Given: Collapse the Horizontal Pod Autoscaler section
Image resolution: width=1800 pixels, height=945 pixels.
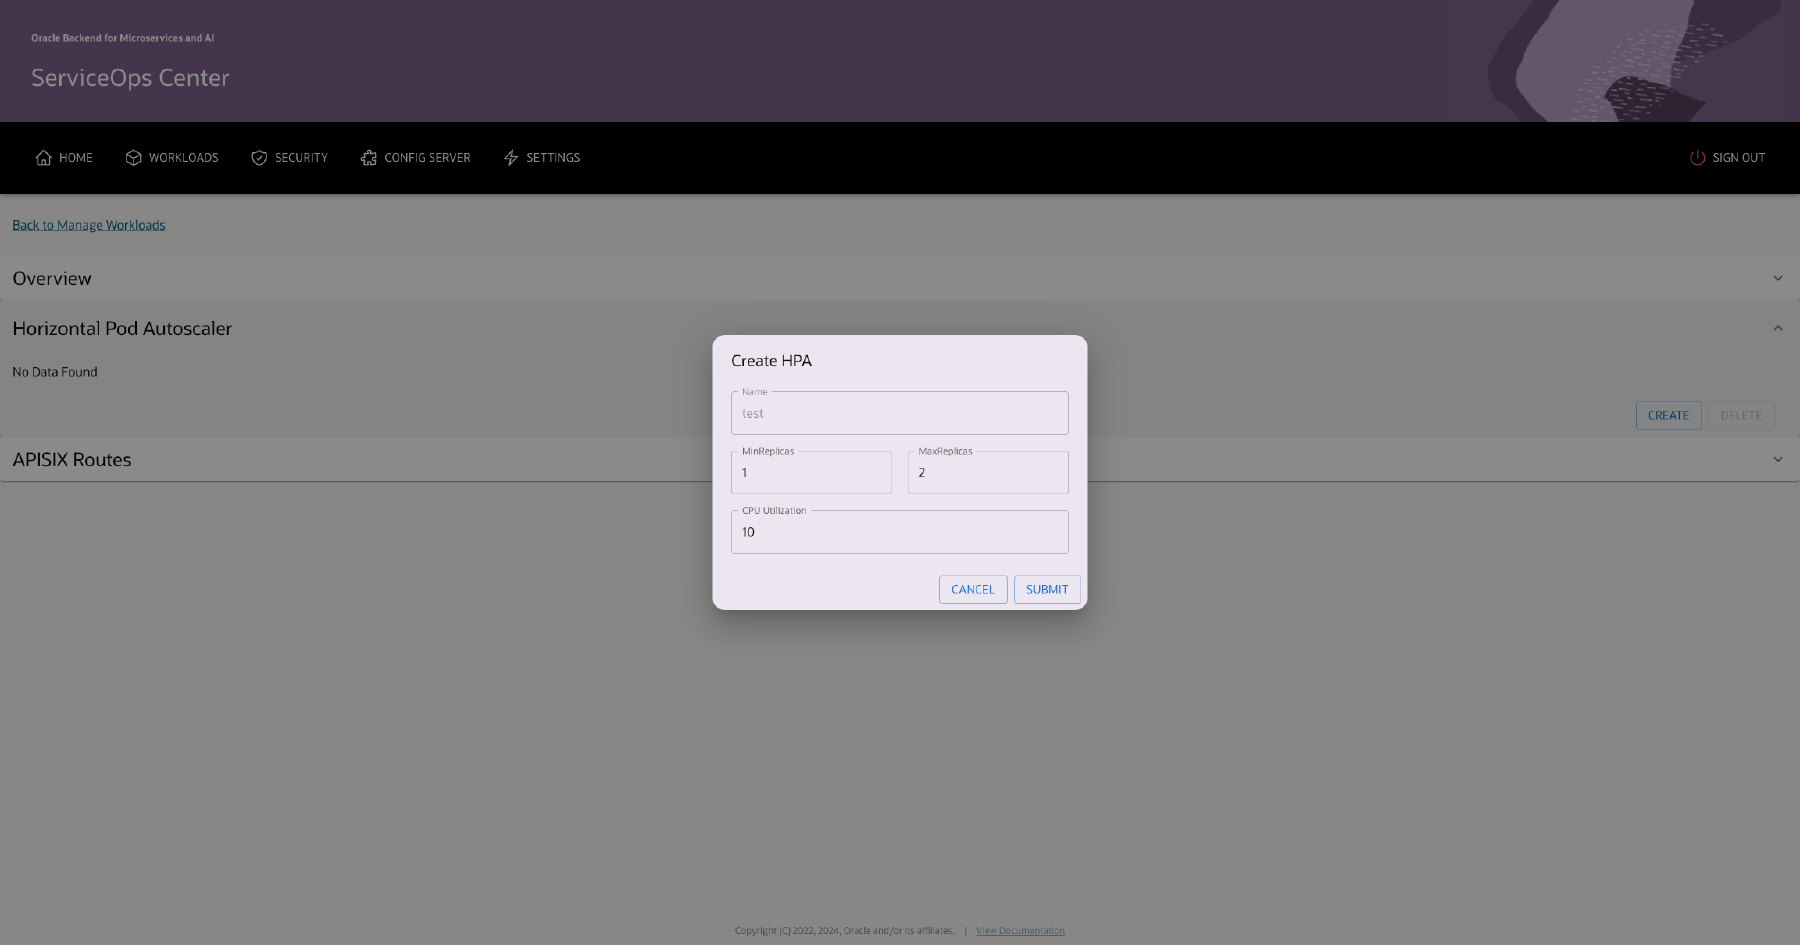Looking at the screenshot, I should (x=1778, y=327).
